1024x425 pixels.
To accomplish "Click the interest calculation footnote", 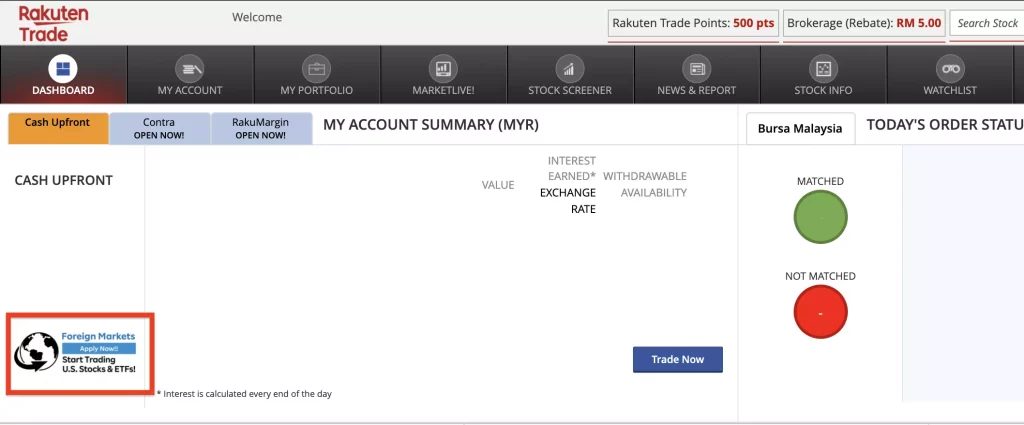I will click(x=244, y=394).
